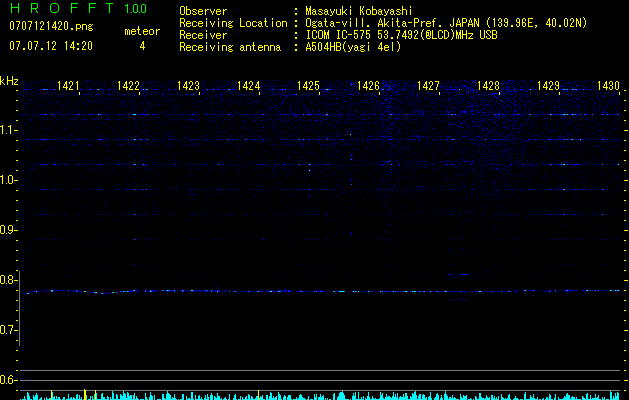Viewport: 629px width, 400px height.
Task: Click the A504HB(yagi 4el) antenna text
Action: tap(353, 47)
